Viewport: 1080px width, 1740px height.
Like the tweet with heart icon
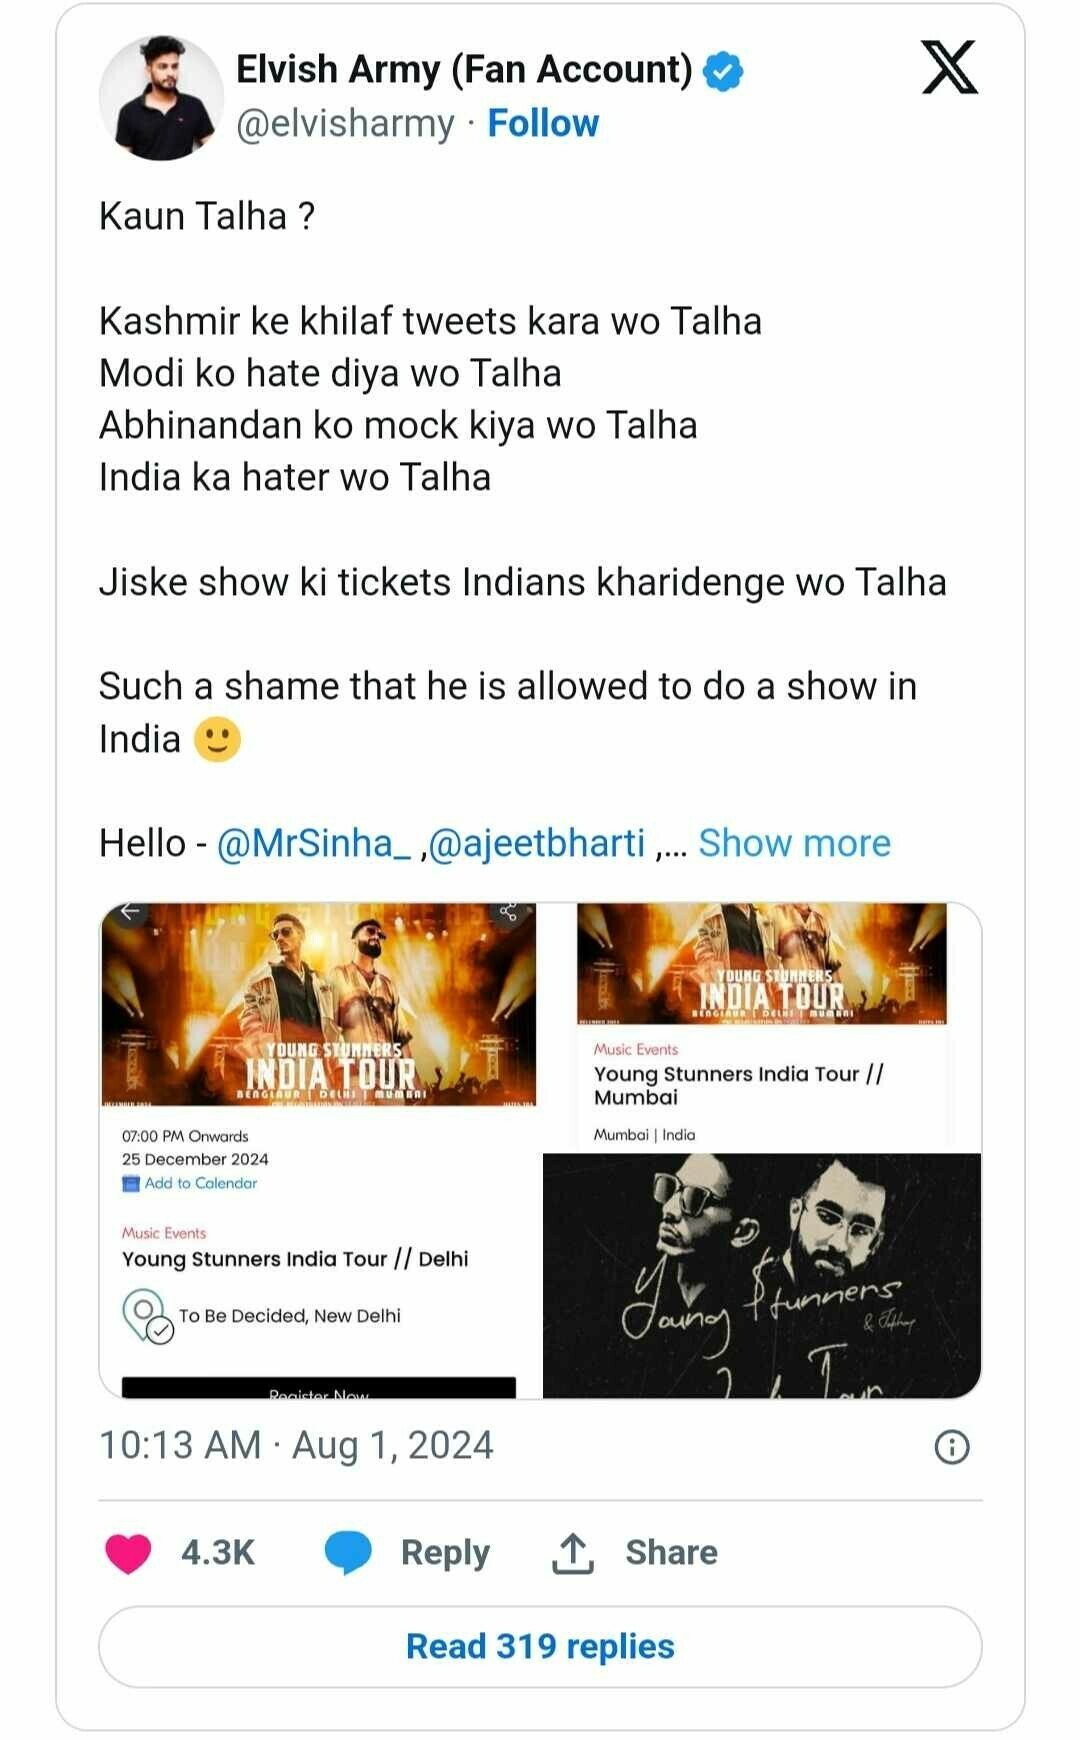point(128,1553)
